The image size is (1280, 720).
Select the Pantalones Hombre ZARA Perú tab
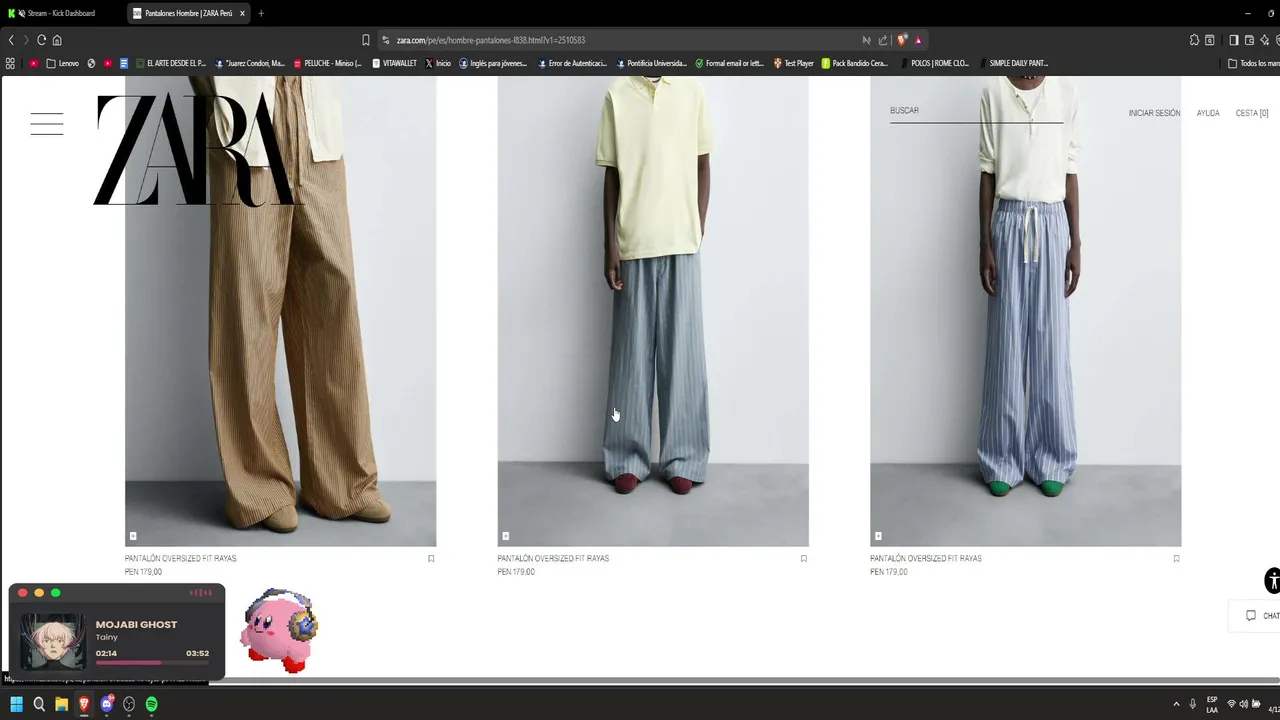click(188, 13)
